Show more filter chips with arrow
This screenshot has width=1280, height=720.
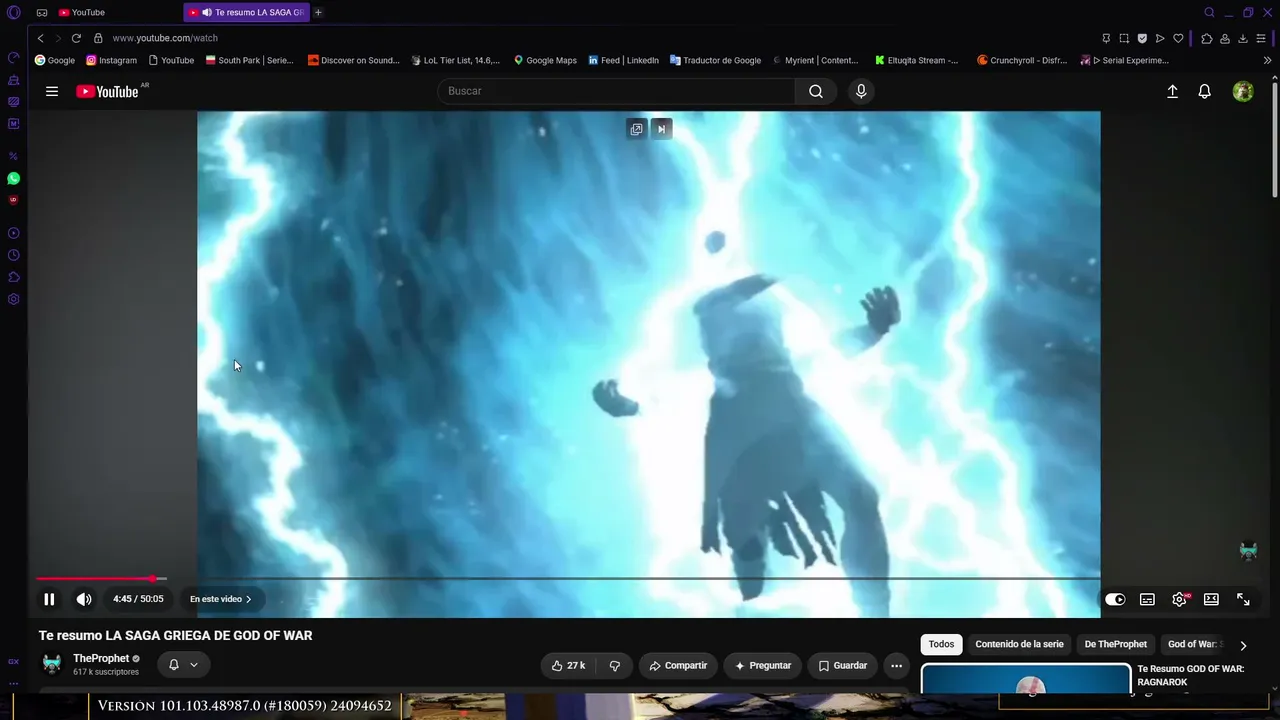[1243, 645]
